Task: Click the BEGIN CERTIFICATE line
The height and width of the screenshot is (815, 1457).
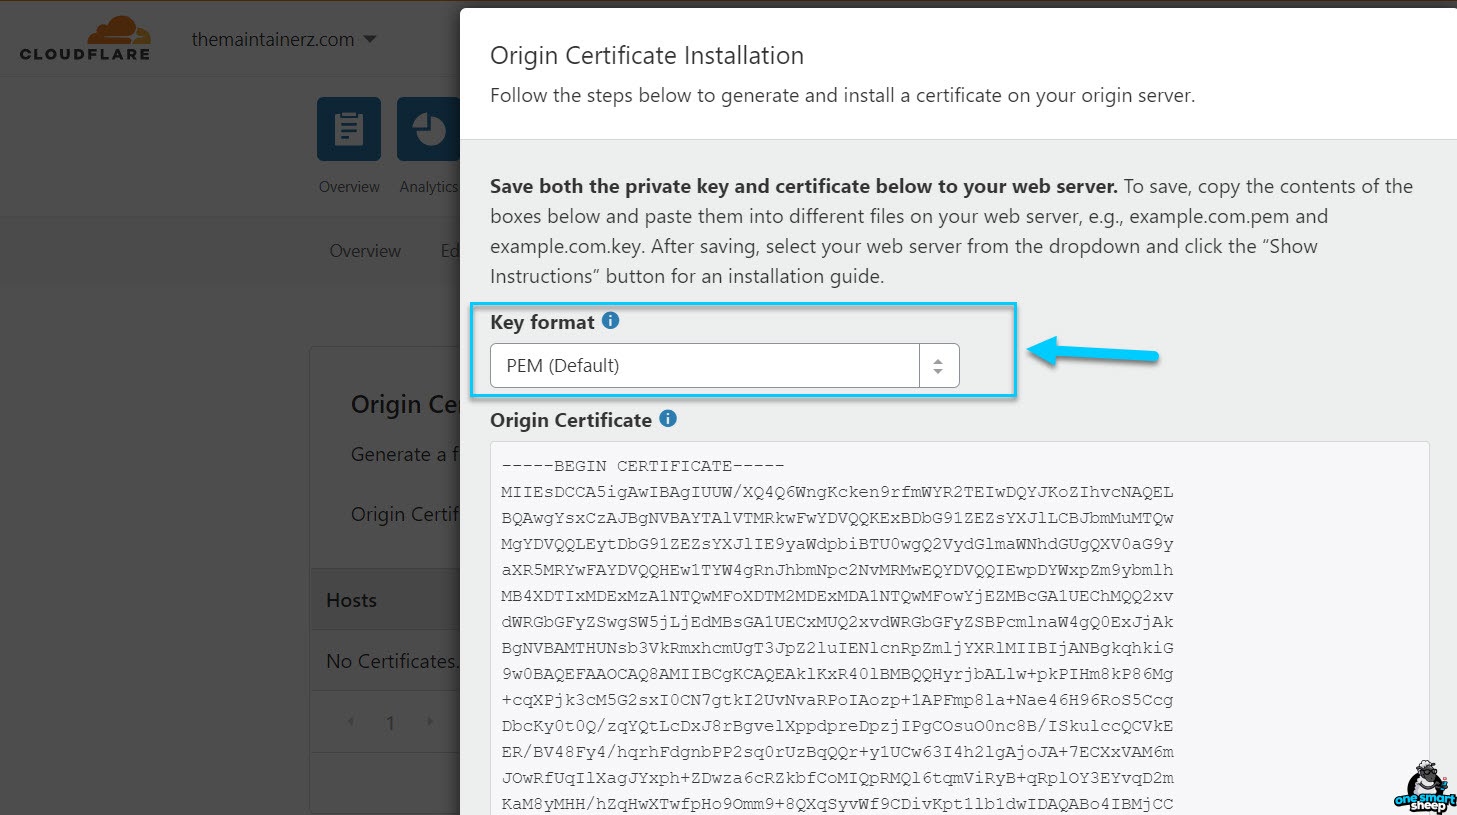Action: pyautogui.click(x=643, y=466)
